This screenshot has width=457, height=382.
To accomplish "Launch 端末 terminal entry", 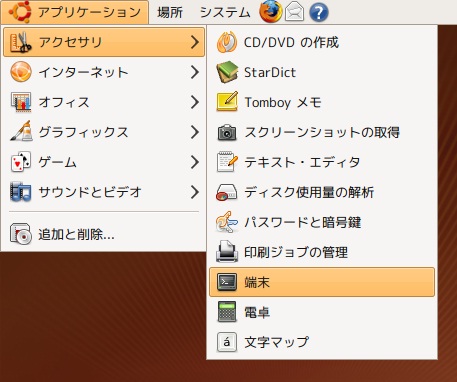I will pos(322,282).
